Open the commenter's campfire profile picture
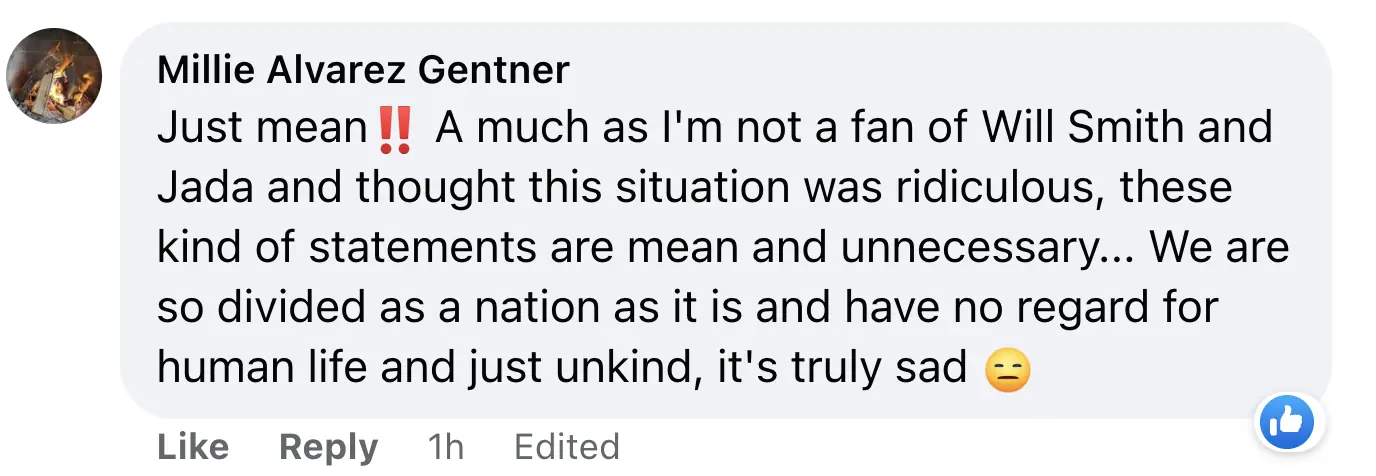Viewport: 1376px width, 476px height. pyautogui.click(x=54, y=75)
